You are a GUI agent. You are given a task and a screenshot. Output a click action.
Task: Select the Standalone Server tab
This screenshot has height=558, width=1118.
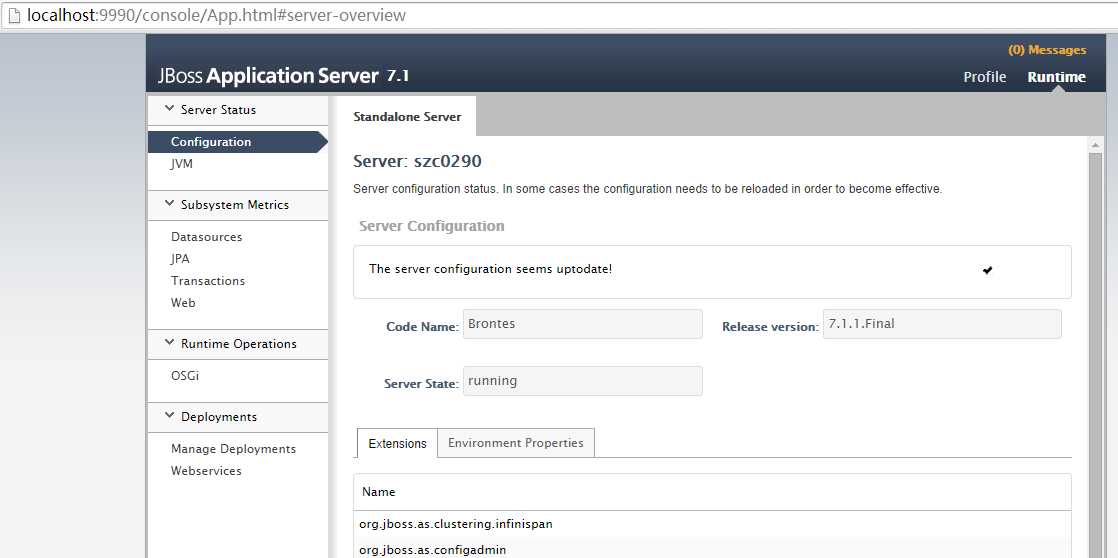(407, 117)
